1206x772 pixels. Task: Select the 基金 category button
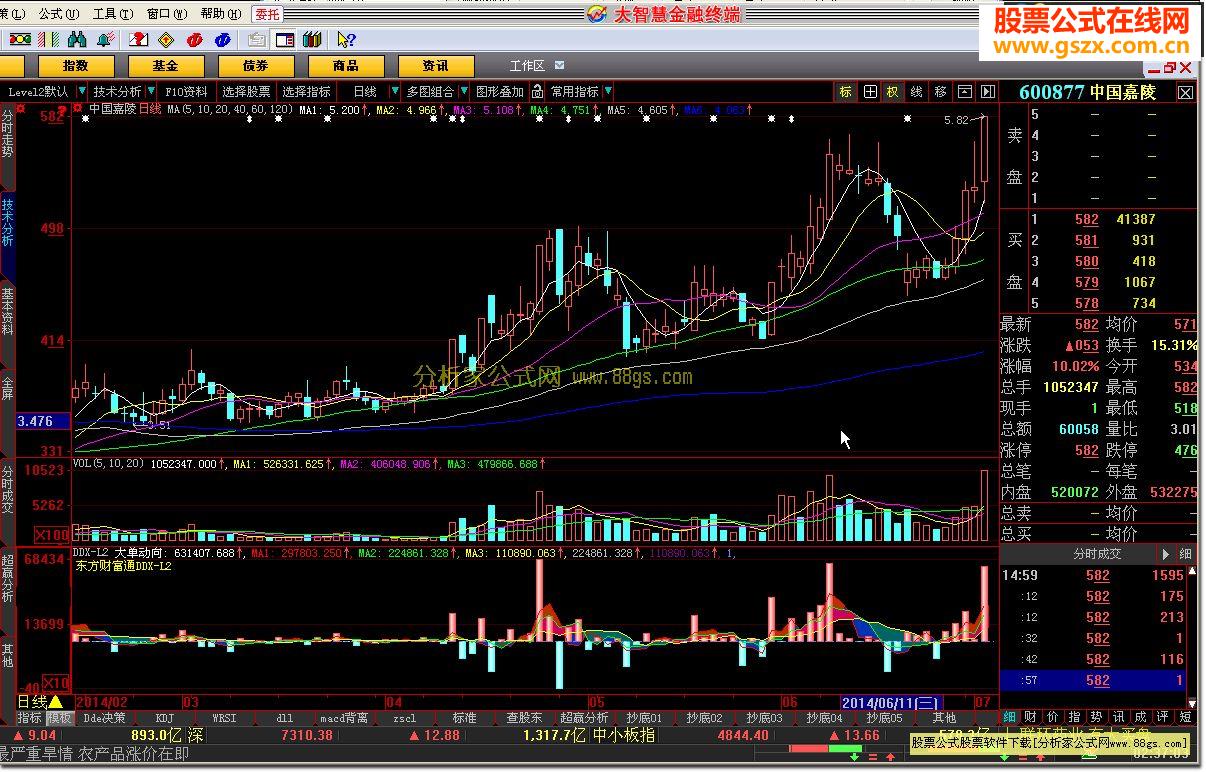pyautogui.click(x=165, y=66)
